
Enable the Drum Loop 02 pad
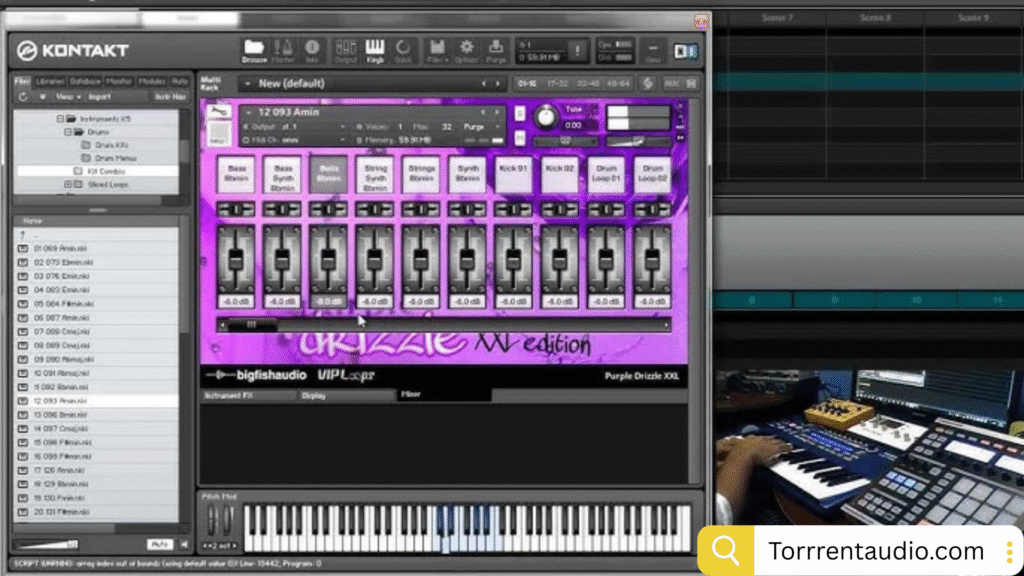click(653, 175)
